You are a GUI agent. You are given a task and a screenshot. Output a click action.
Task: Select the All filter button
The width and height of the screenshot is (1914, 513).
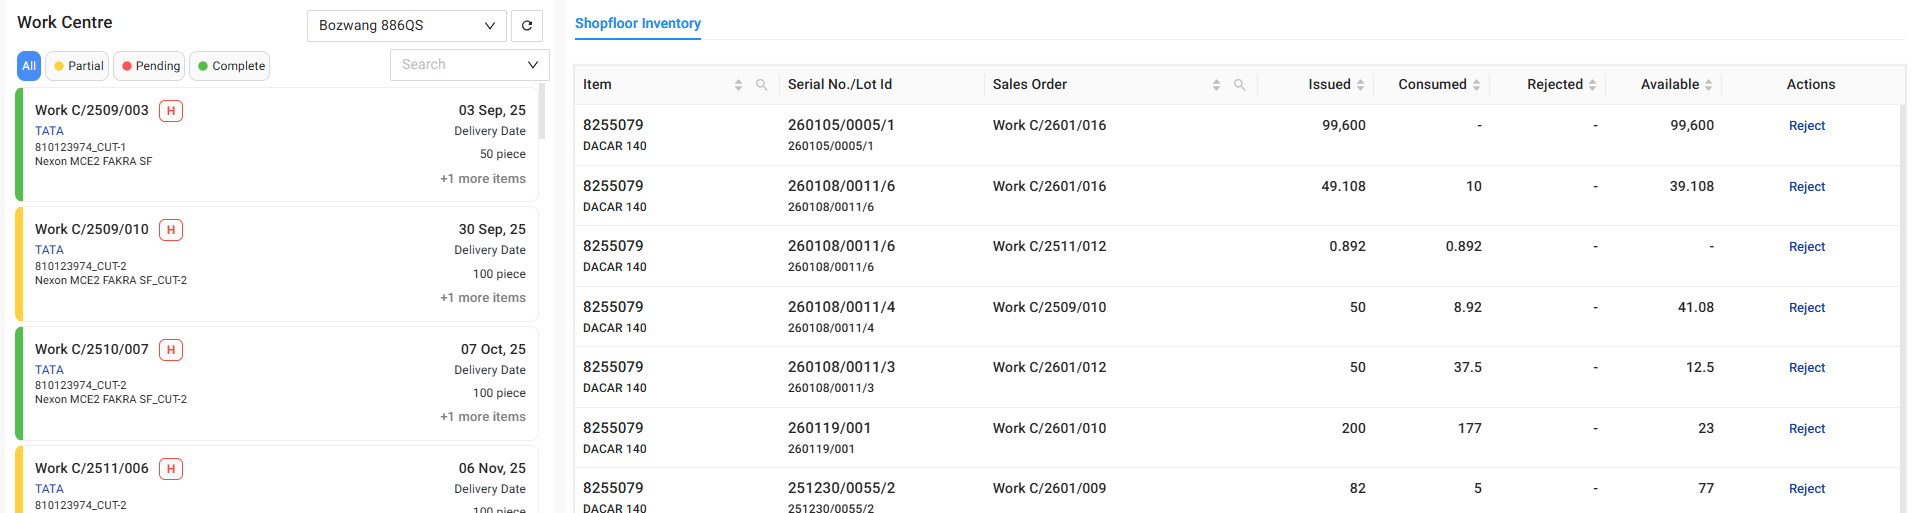pos(29,66)
